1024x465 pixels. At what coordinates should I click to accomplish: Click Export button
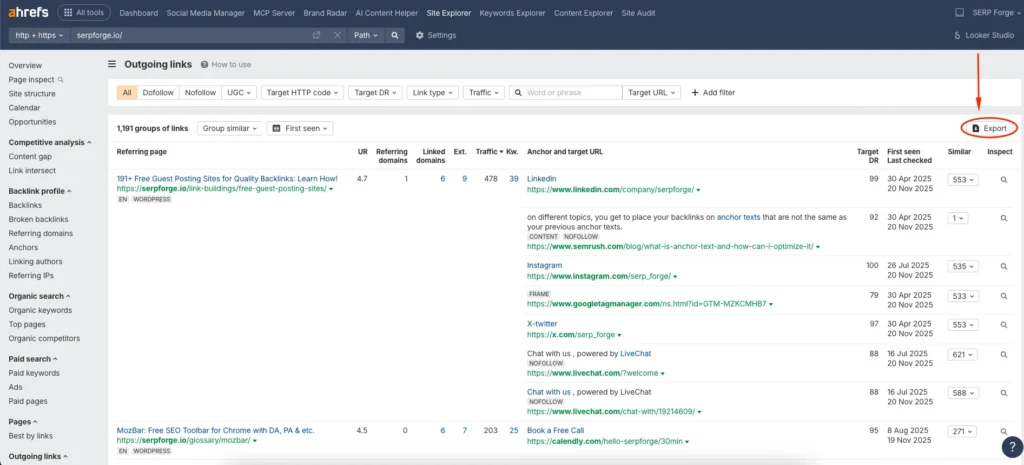(989, 128)
